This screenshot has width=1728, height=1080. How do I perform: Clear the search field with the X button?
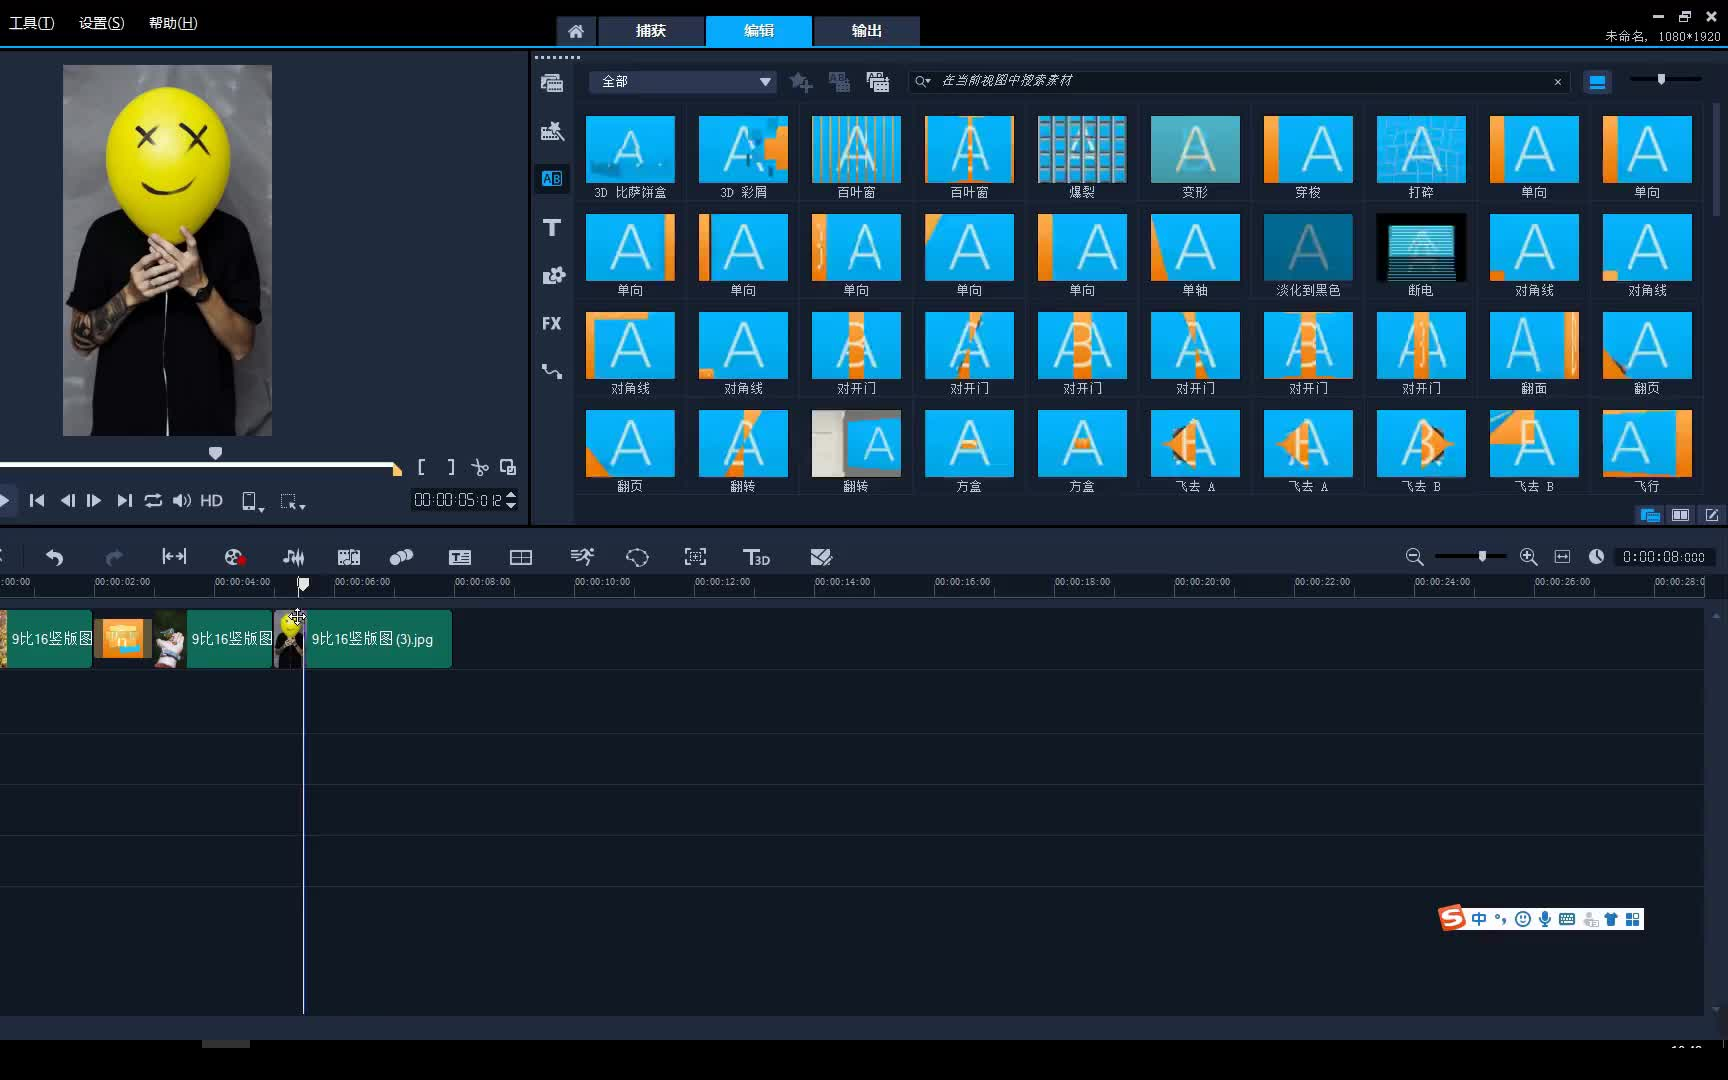[1558, 81]
